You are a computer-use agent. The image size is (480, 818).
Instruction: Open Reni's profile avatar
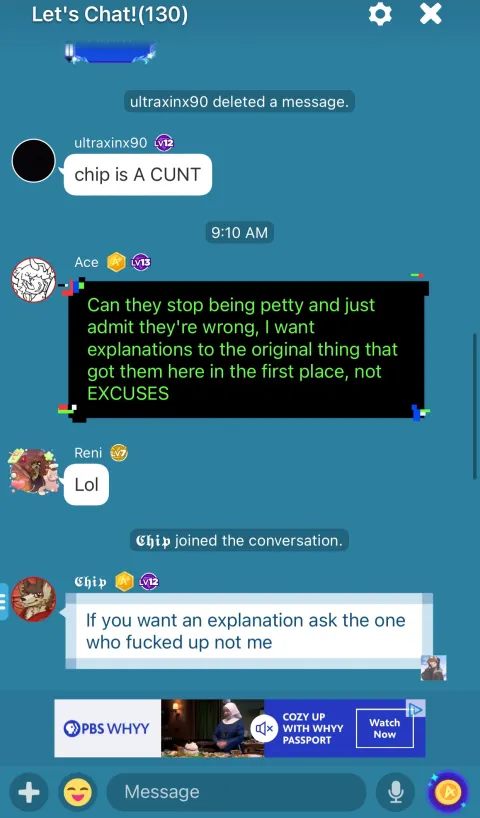[x=33, y=471]
